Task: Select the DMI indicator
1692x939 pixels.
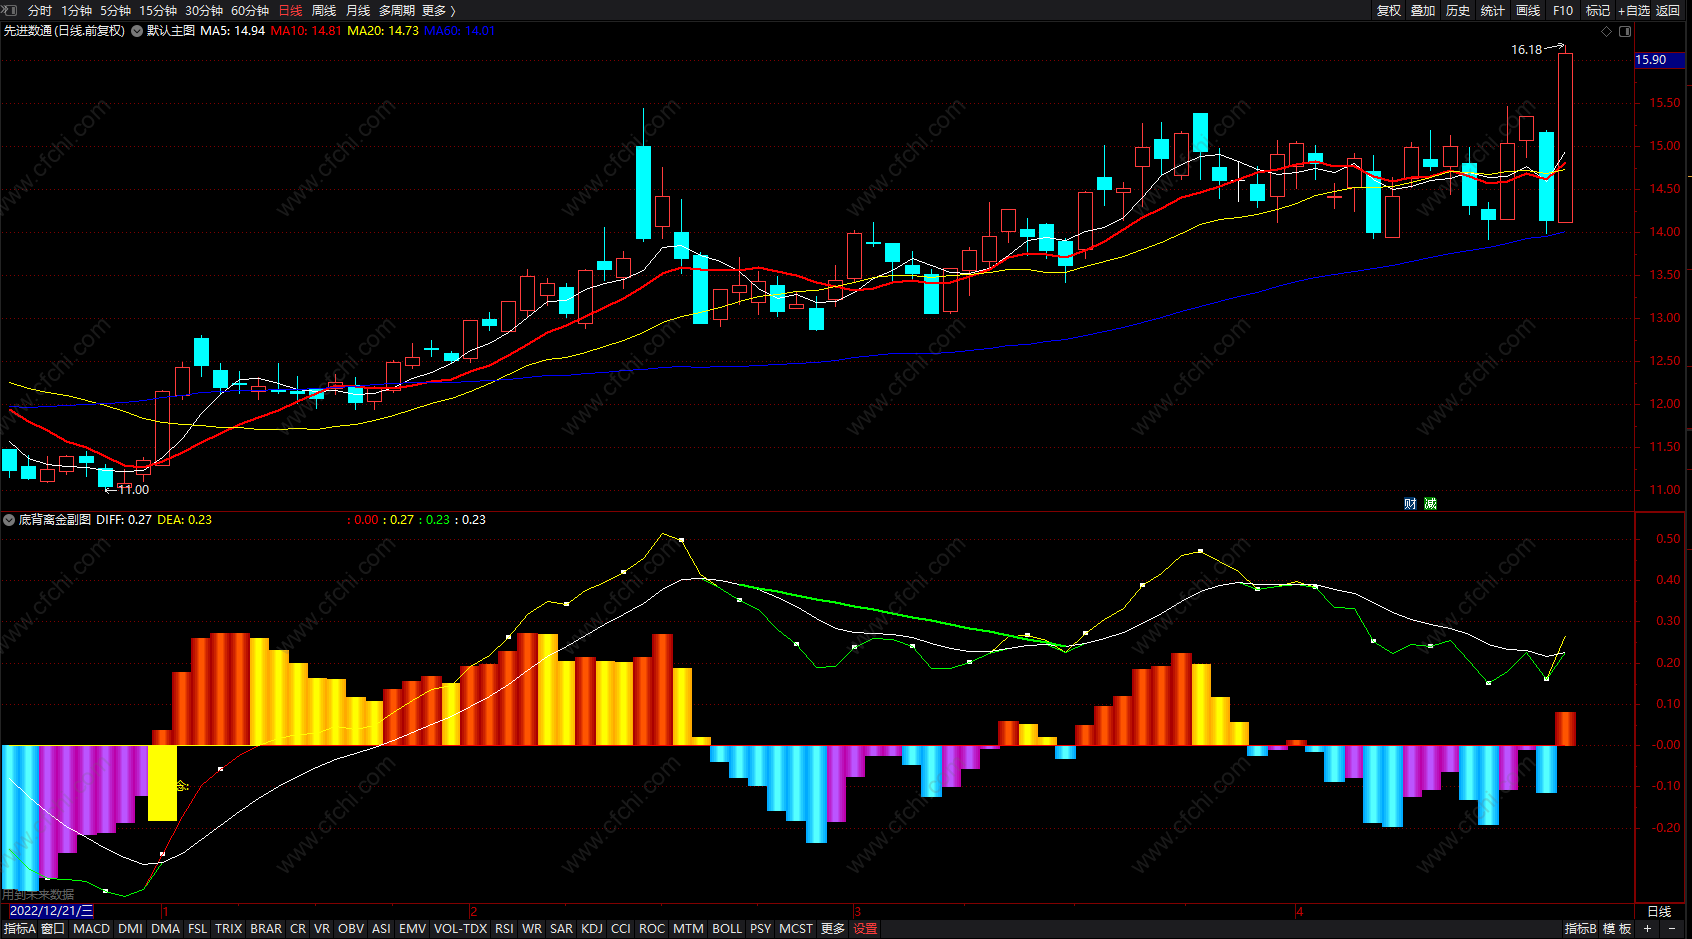Action: [x=130, y=929]
